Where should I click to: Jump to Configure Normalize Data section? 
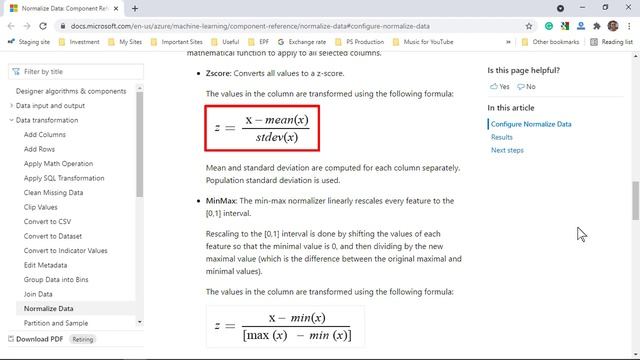[531, 124]
